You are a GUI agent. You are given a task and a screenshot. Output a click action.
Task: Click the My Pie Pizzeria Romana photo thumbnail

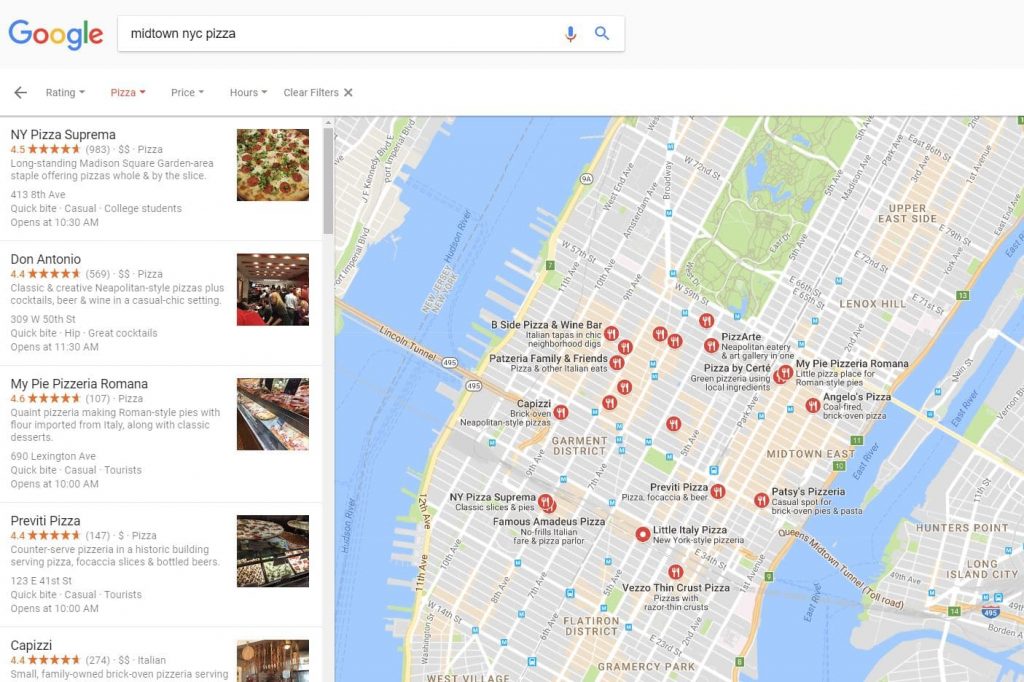tap(273, 414)
